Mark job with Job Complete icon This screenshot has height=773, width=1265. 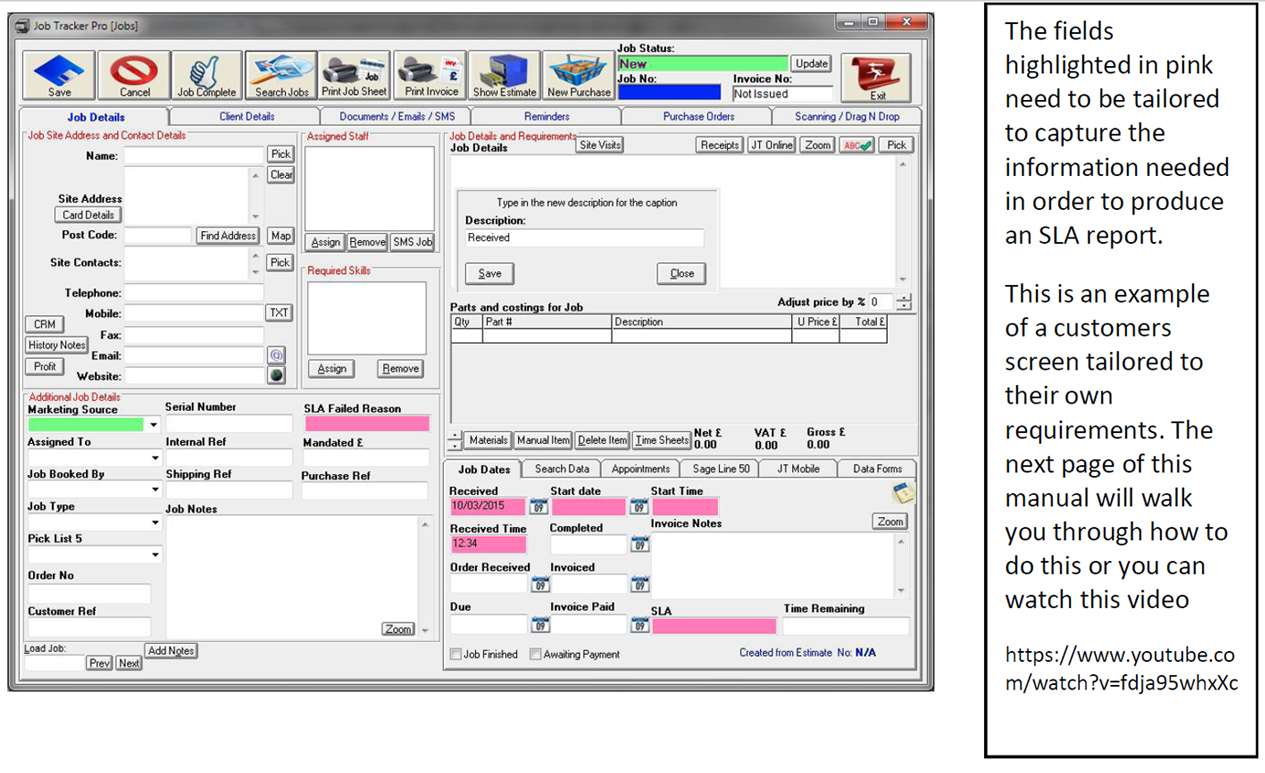(x=207, y=76)
